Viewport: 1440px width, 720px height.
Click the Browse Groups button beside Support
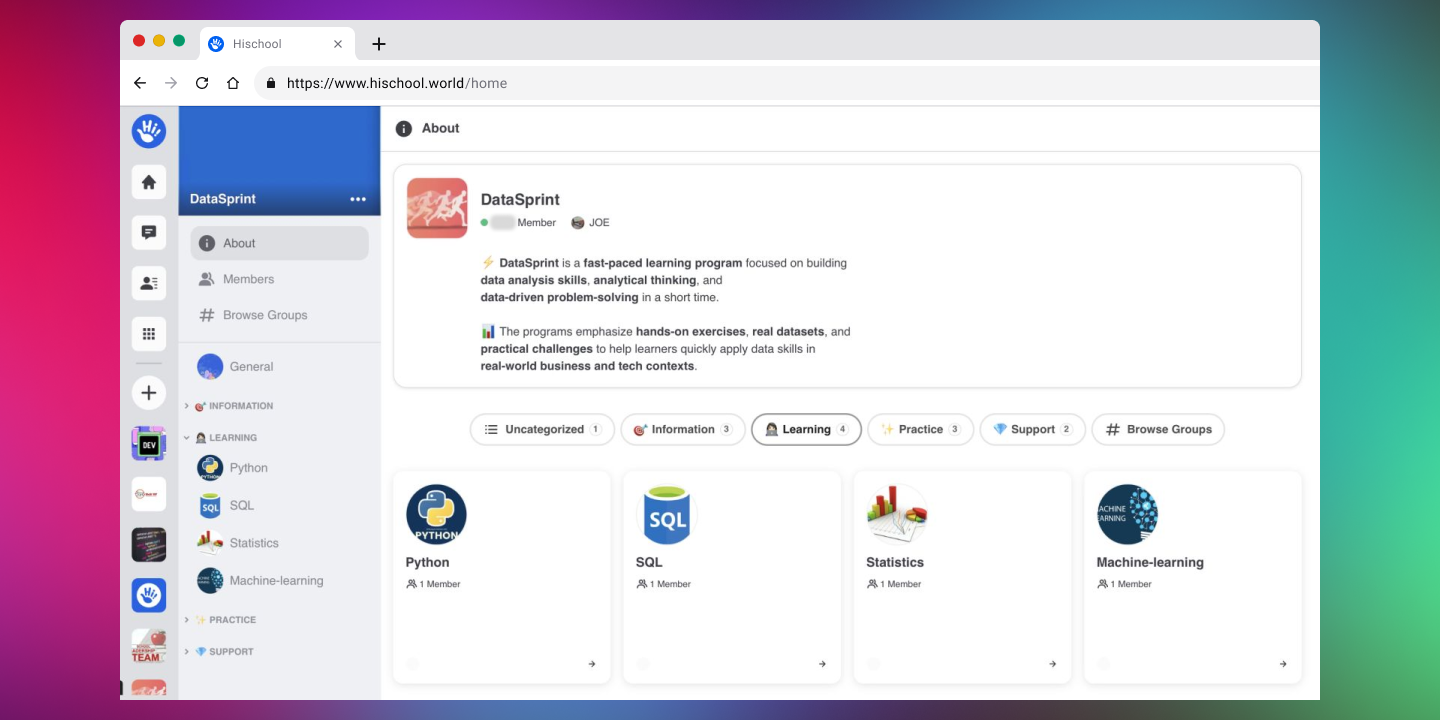1158,429
